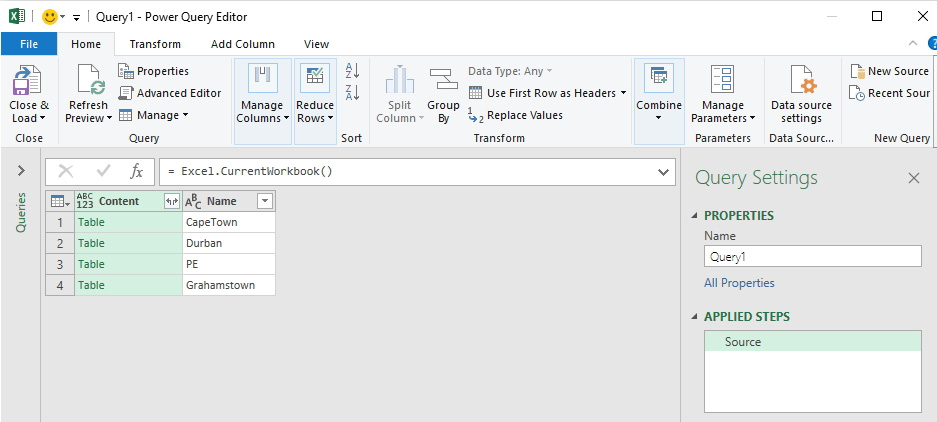
Task: Sort ascending A to Z
Action: tap(352, 71)
